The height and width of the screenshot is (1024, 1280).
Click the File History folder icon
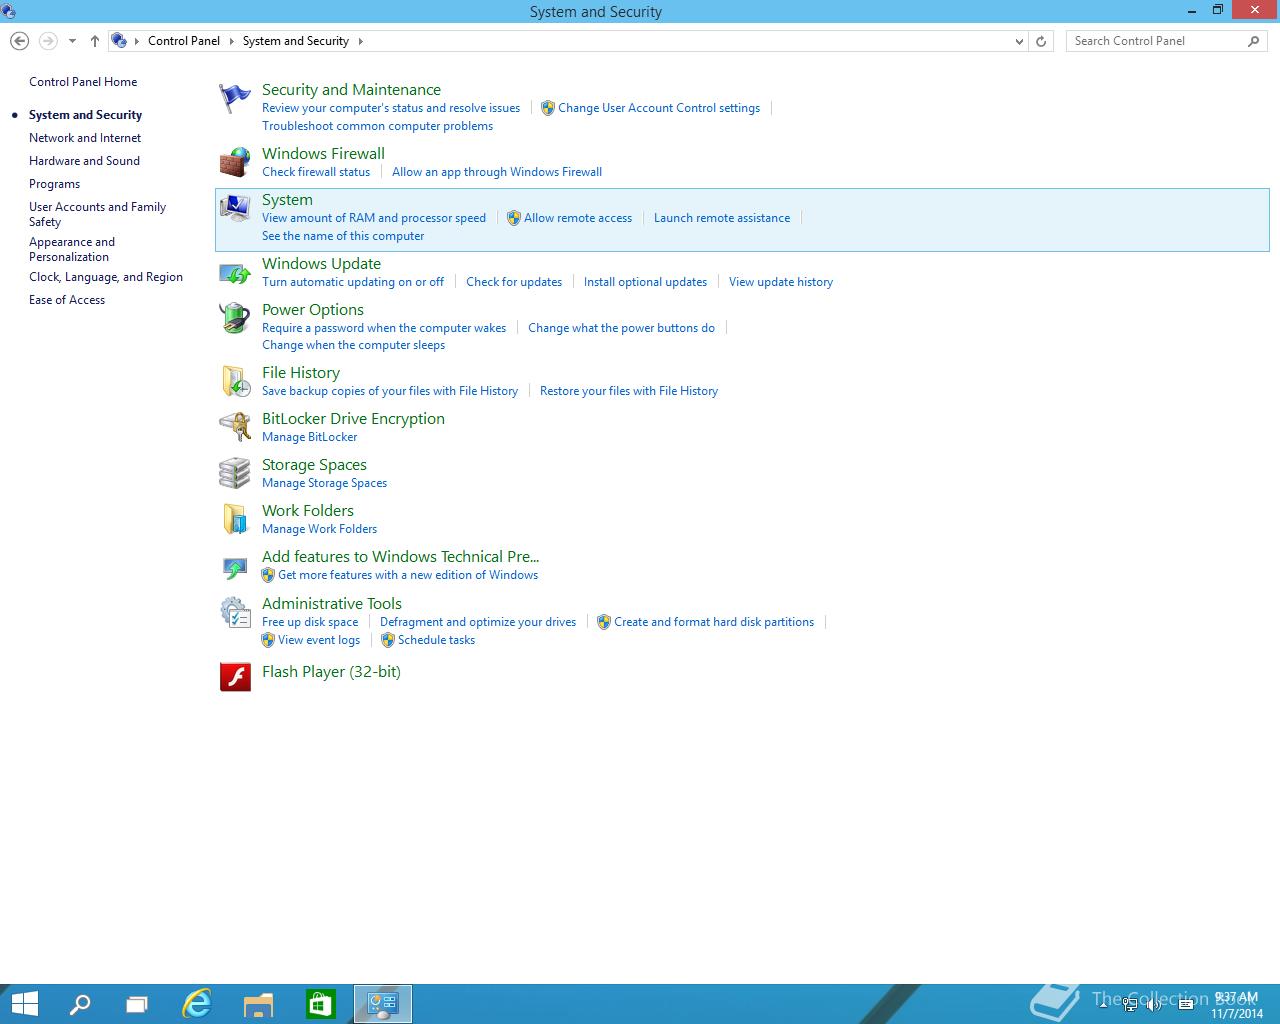pyautogui.click(x=235, y=381)
